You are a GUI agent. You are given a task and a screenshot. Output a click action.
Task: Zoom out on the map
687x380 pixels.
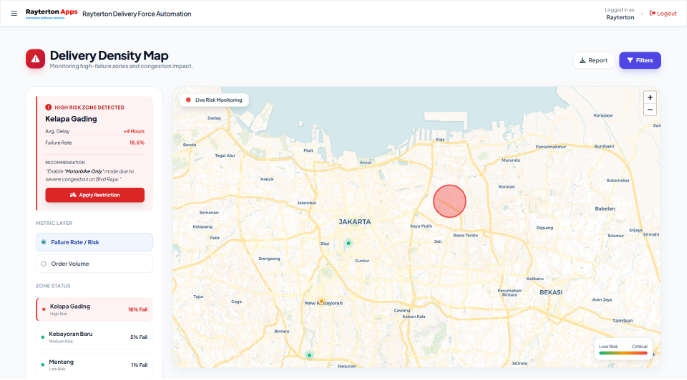(650, 110)
